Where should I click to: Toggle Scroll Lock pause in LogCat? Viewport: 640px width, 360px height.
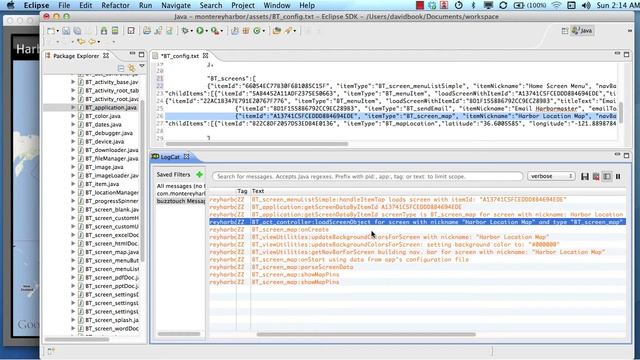click(618, 176)
